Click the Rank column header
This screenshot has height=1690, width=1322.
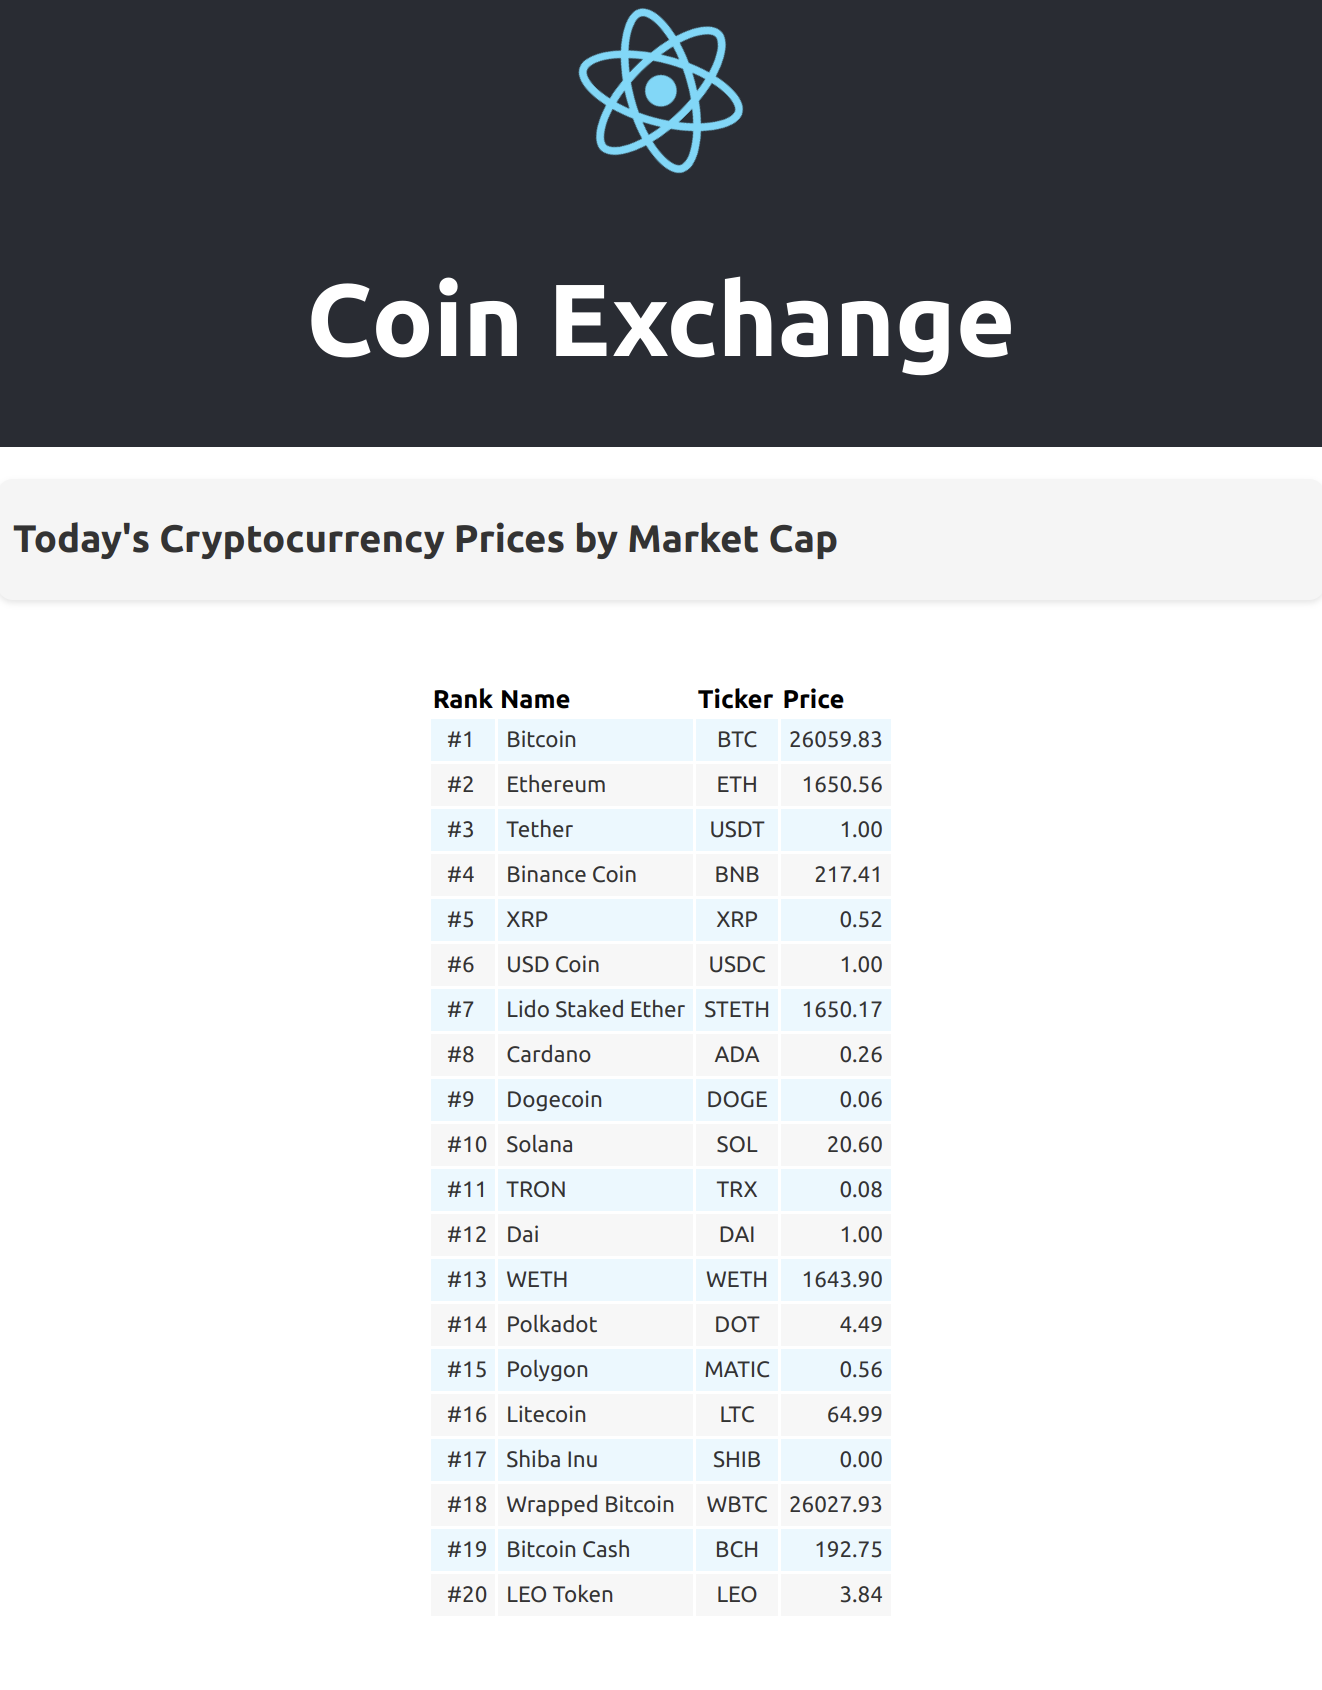tap(463, 699)
